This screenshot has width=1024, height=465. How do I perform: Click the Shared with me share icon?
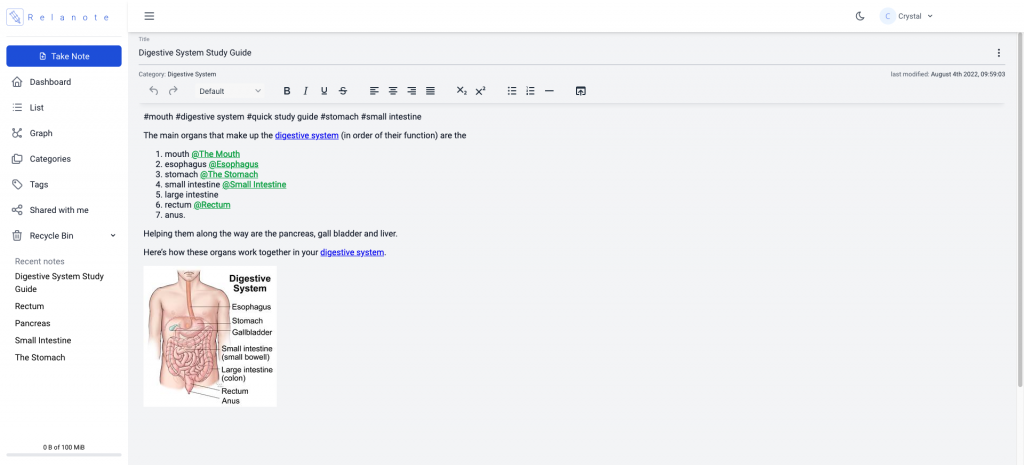point(17,210)
